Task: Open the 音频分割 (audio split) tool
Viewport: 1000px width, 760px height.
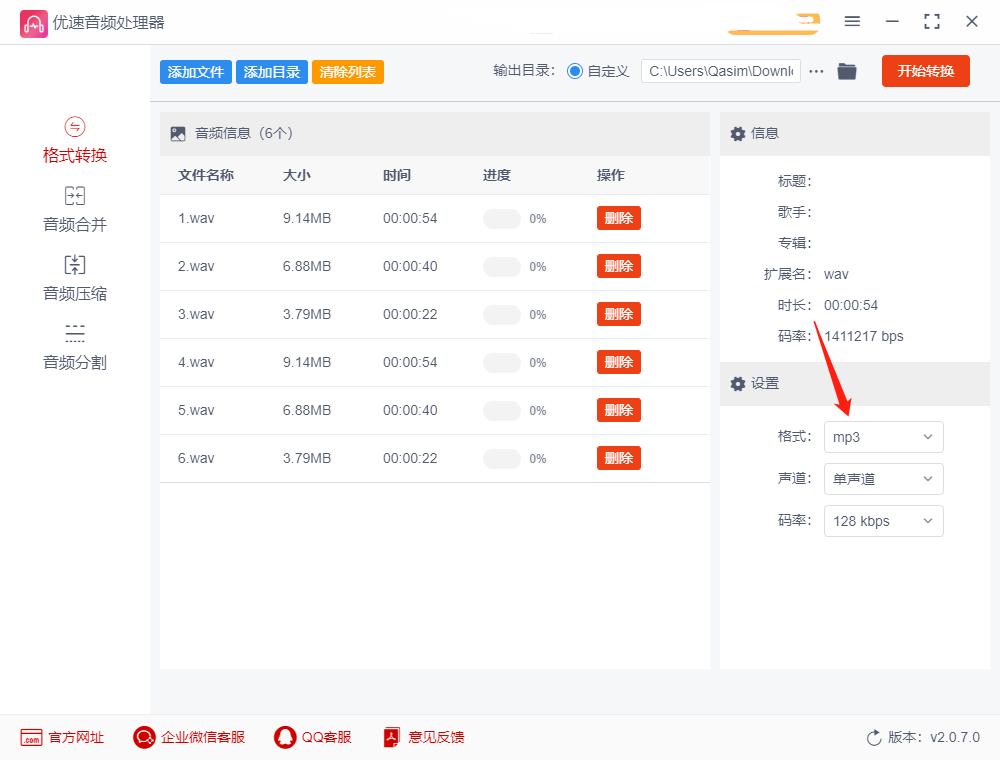Action: (74, 347)
